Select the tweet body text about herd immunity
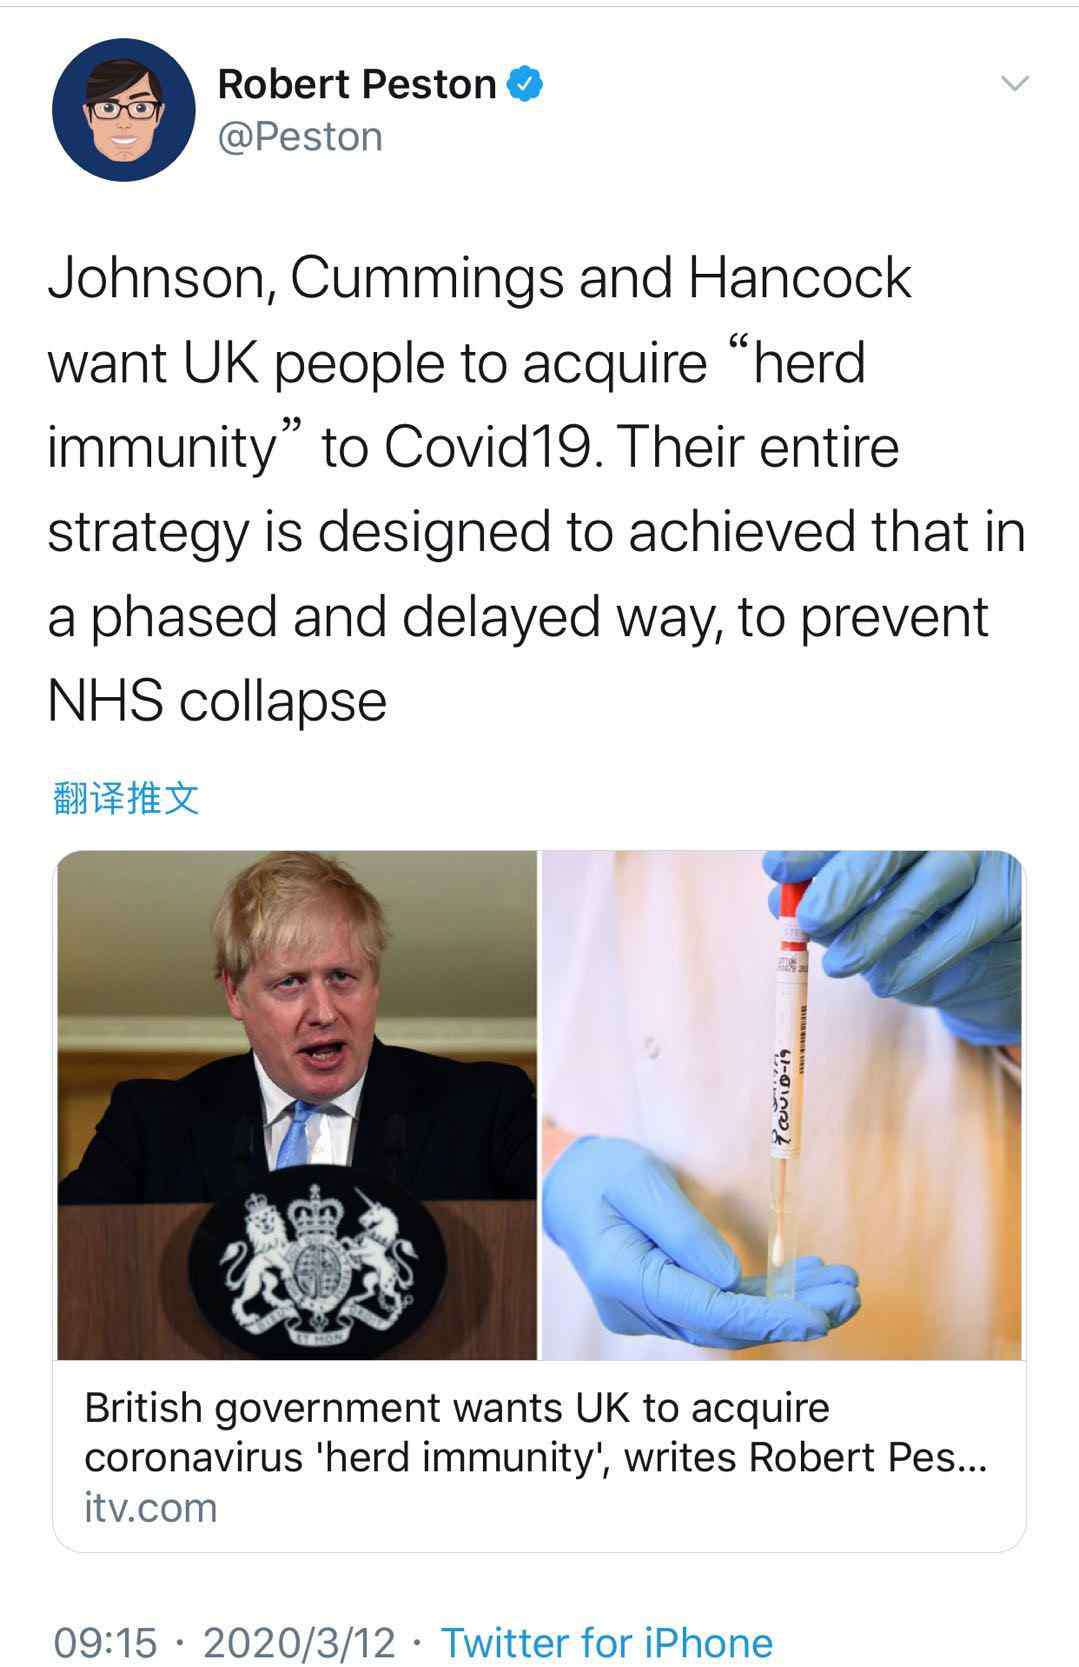1079x1667 pixels. 537,489
